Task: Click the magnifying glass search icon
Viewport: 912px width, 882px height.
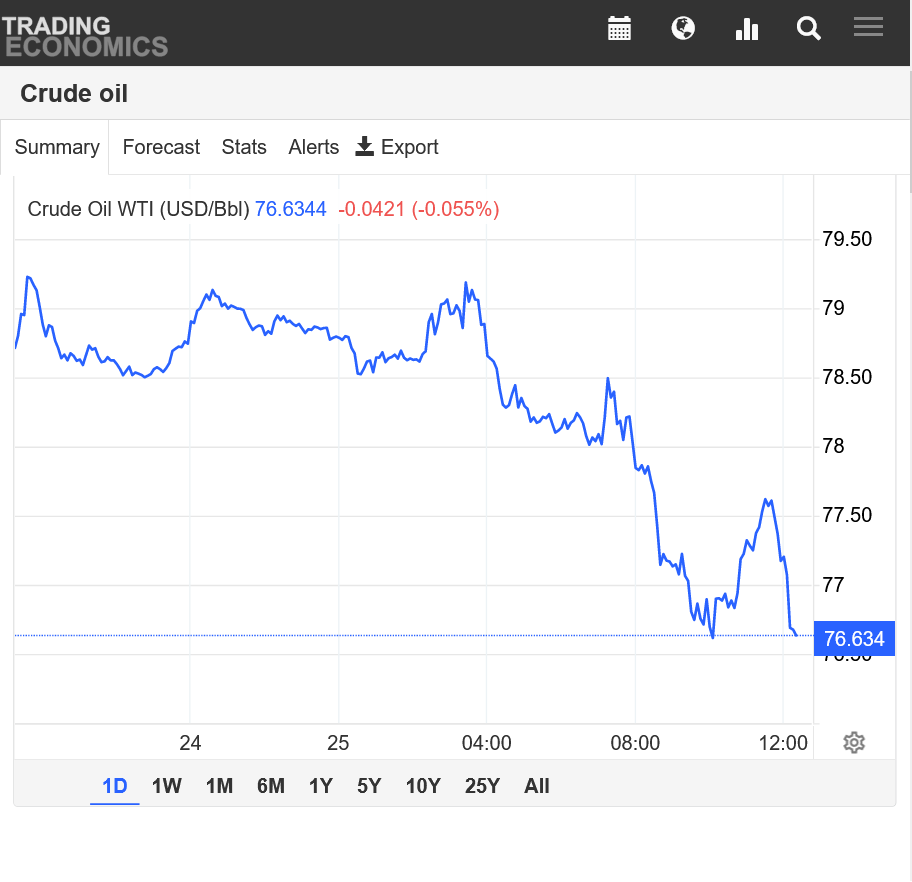Action: tap(808, 28)
